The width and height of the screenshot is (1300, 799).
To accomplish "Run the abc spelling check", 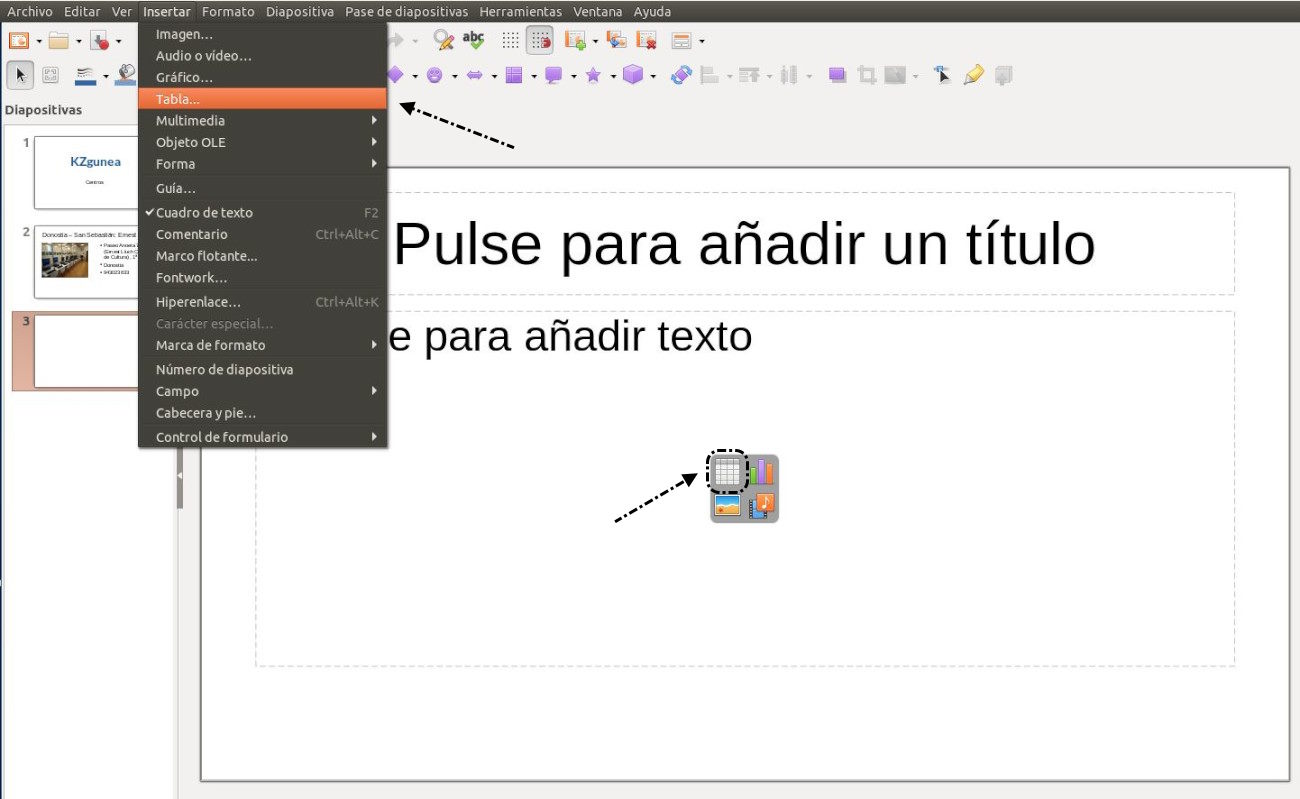I will click(473, 40).
